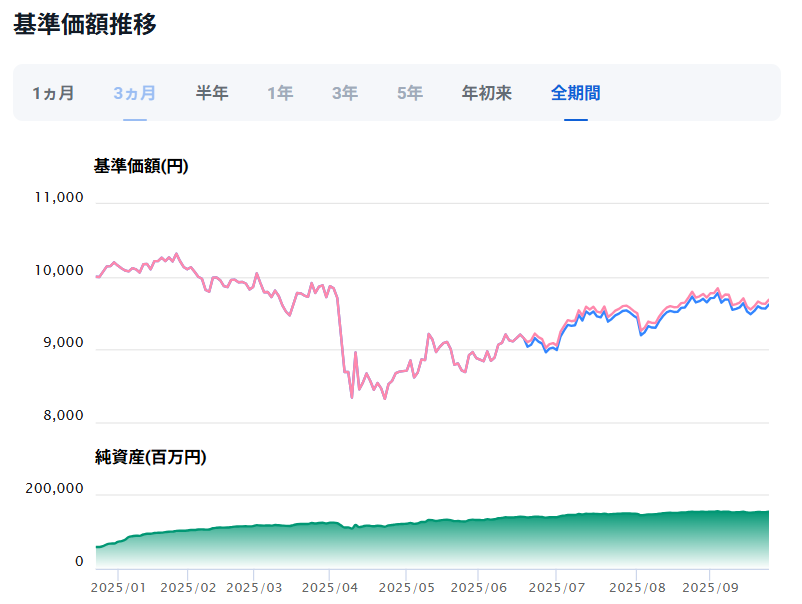Click the 1年 period tab
802x604 pixels.
(x=280, y=93)
